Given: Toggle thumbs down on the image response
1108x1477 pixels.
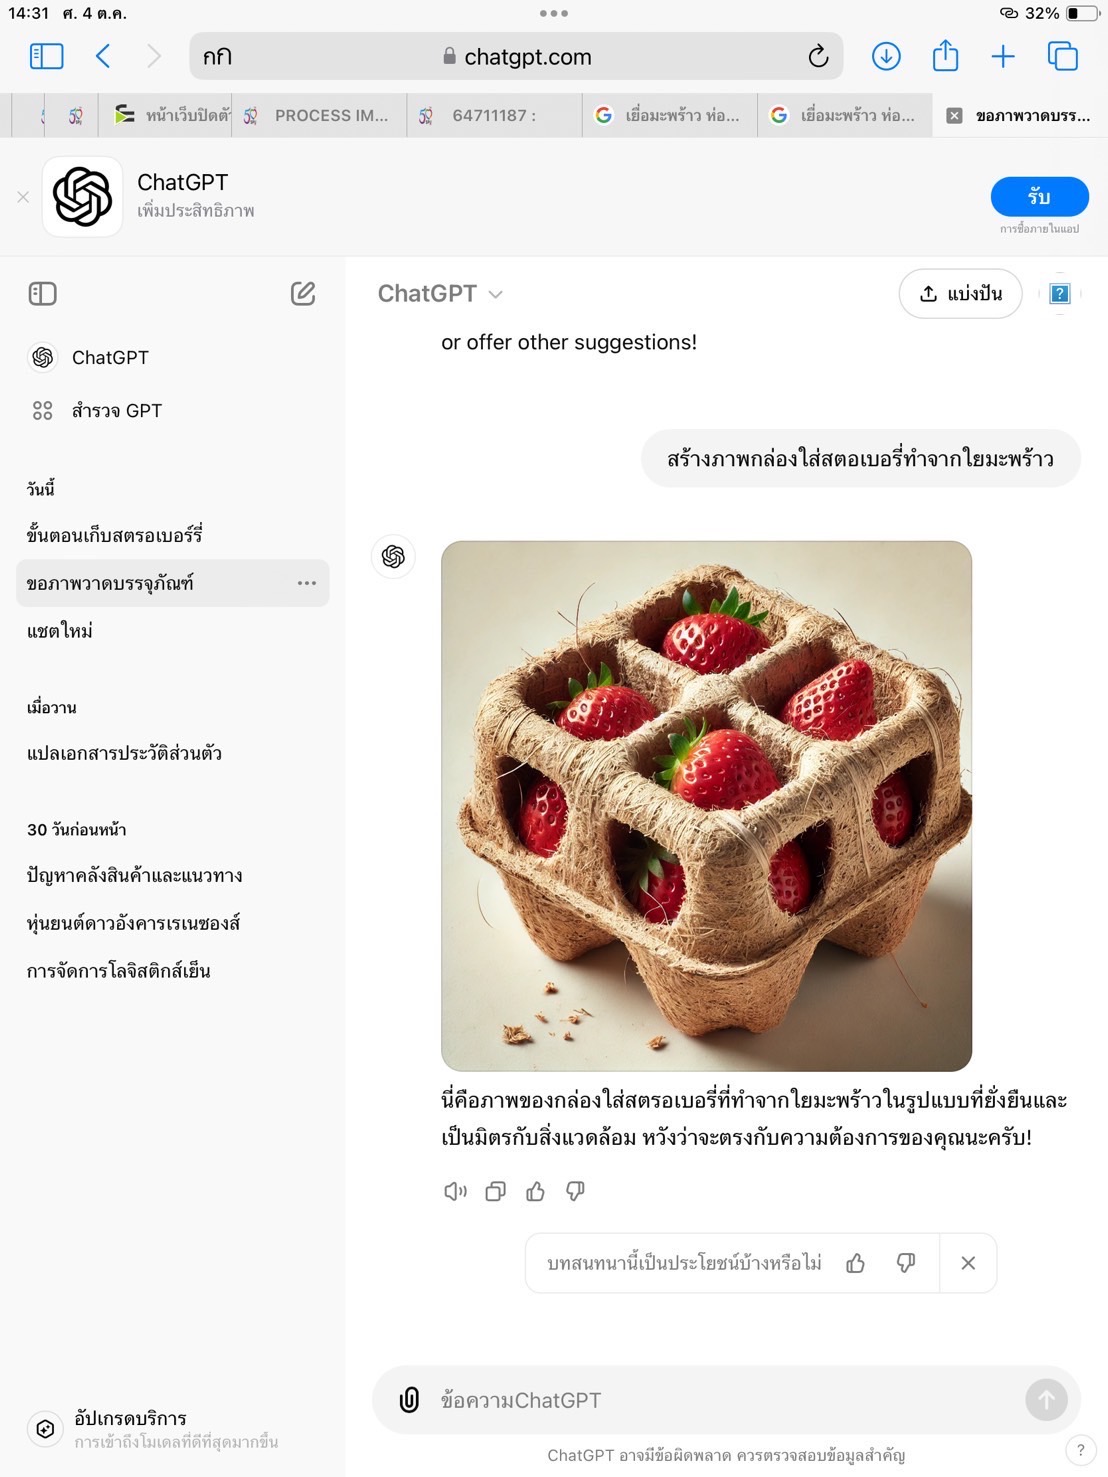Looking at the screenshot, I should coord(575,1191).
